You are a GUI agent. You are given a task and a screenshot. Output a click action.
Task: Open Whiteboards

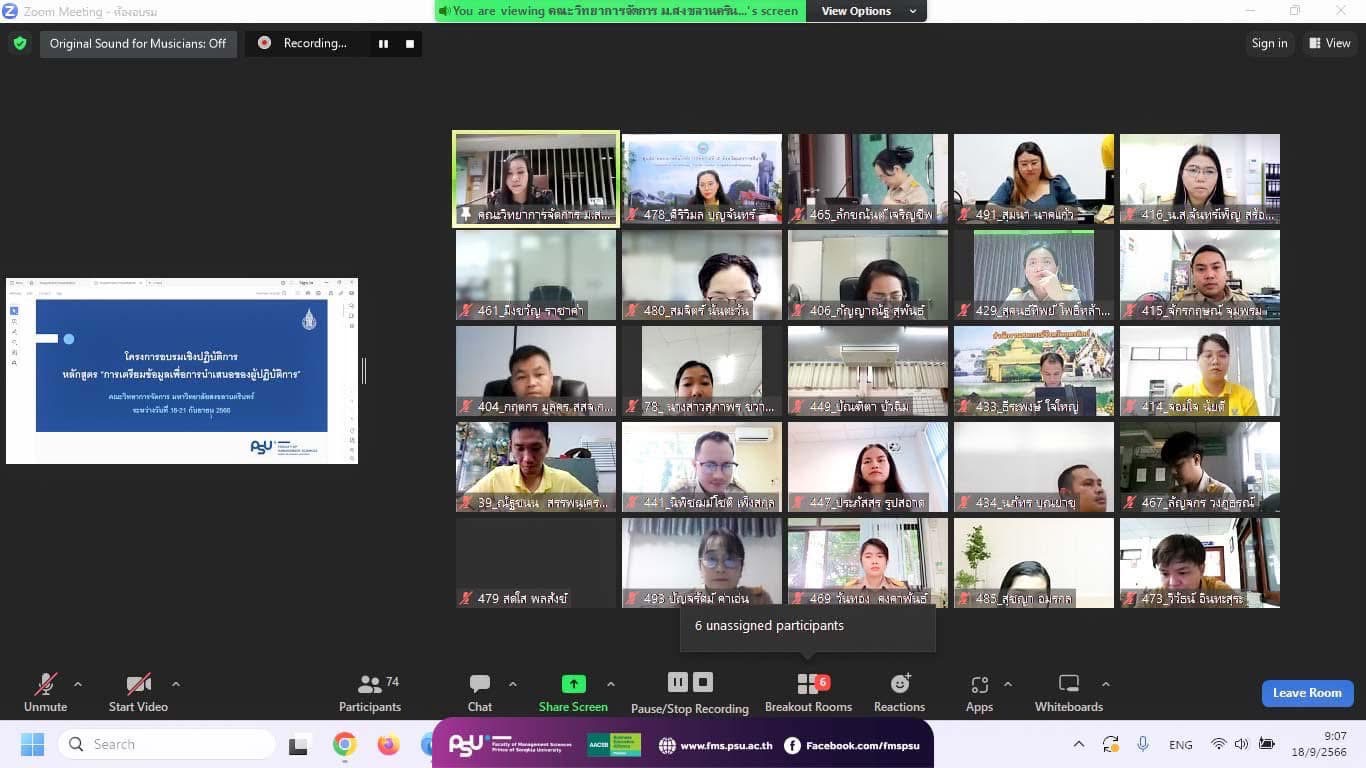coord(1068,693)
